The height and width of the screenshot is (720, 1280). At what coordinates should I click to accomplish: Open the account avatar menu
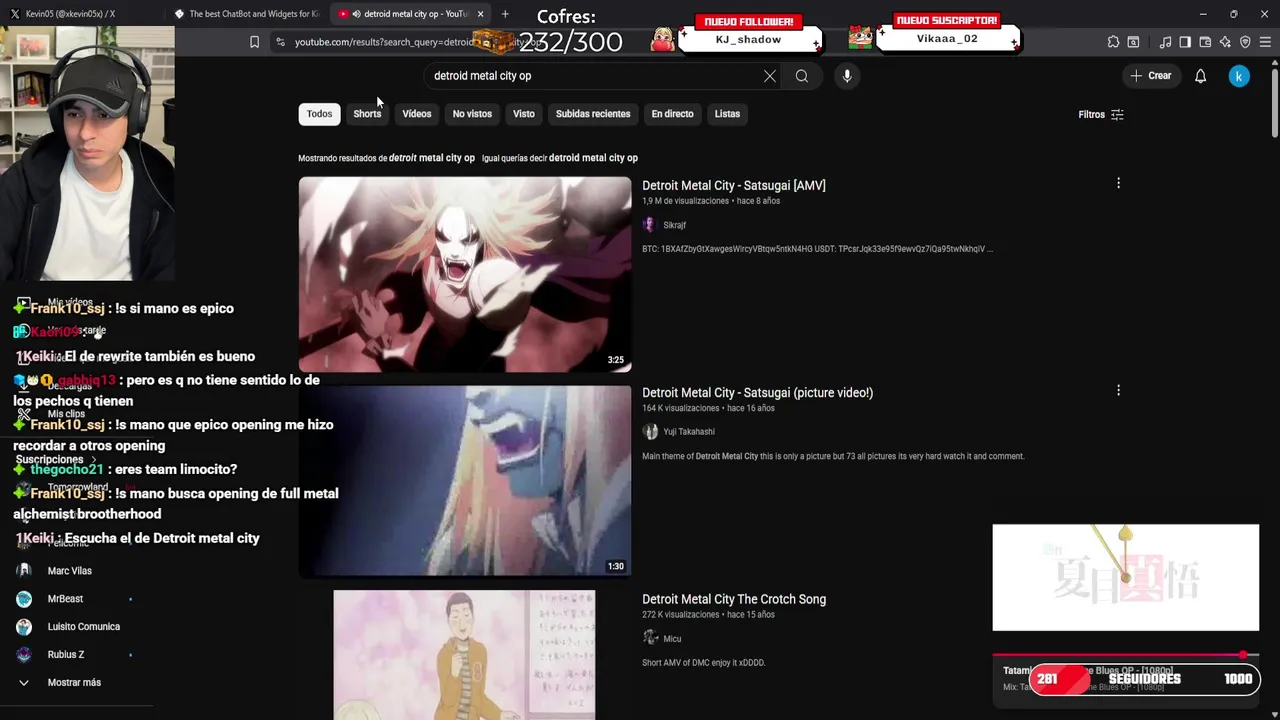(x=1239, y=76)
